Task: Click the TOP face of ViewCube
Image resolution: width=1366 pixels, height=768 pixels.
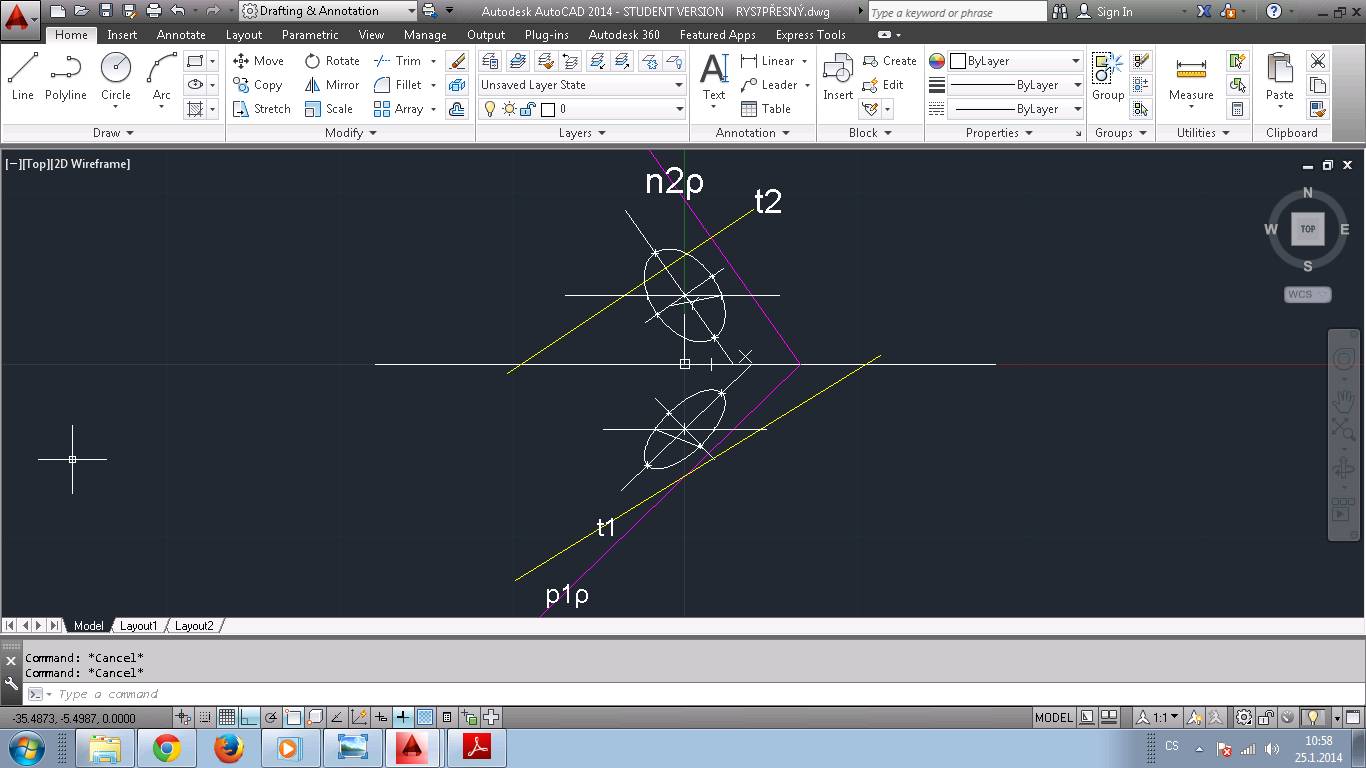Action: coord(1307,229)
